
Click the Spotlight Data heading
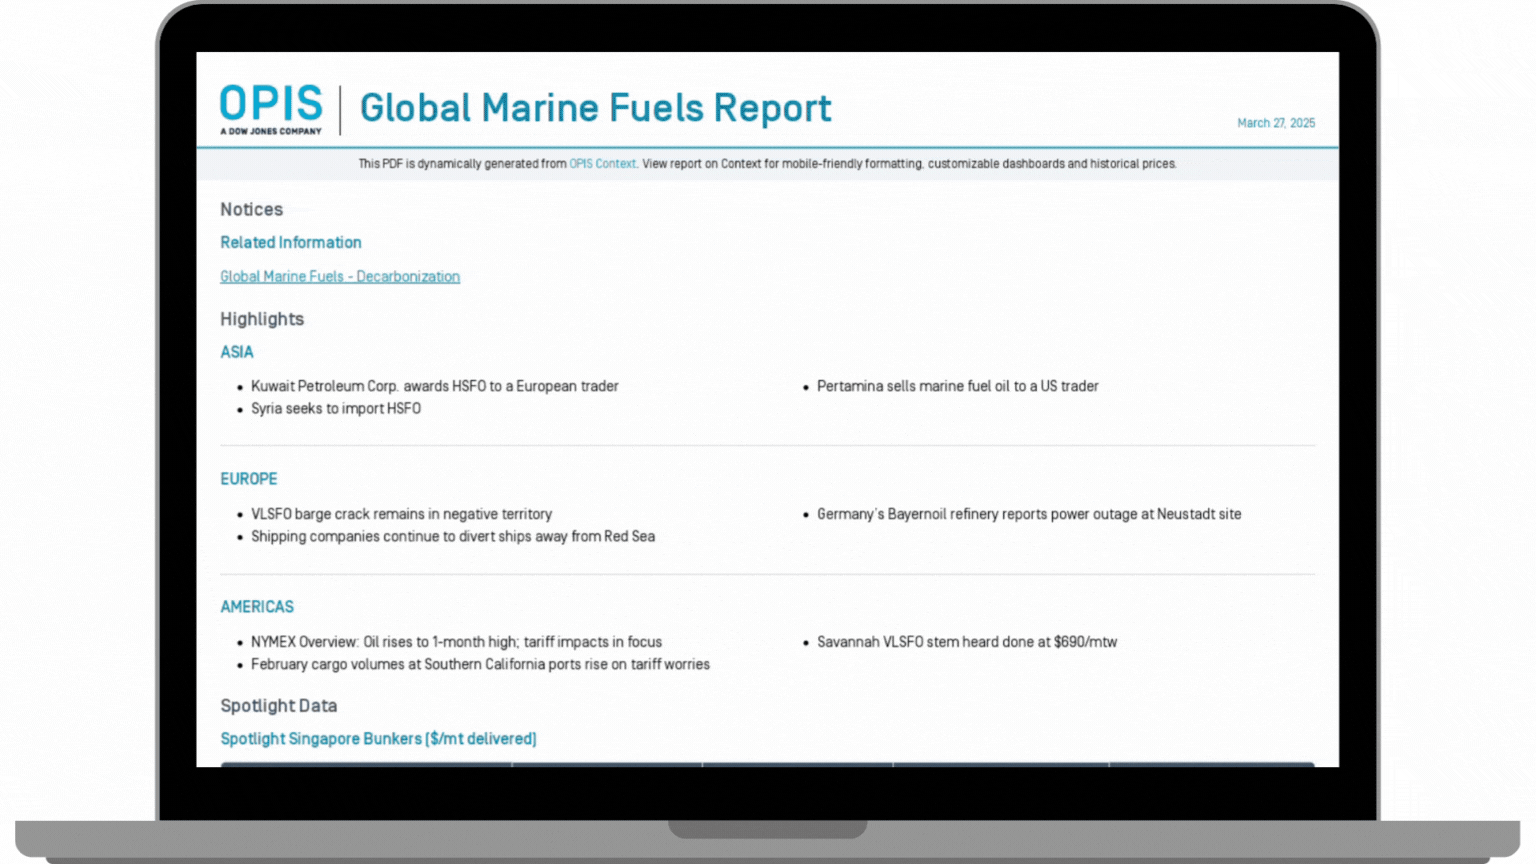(278, 706)
